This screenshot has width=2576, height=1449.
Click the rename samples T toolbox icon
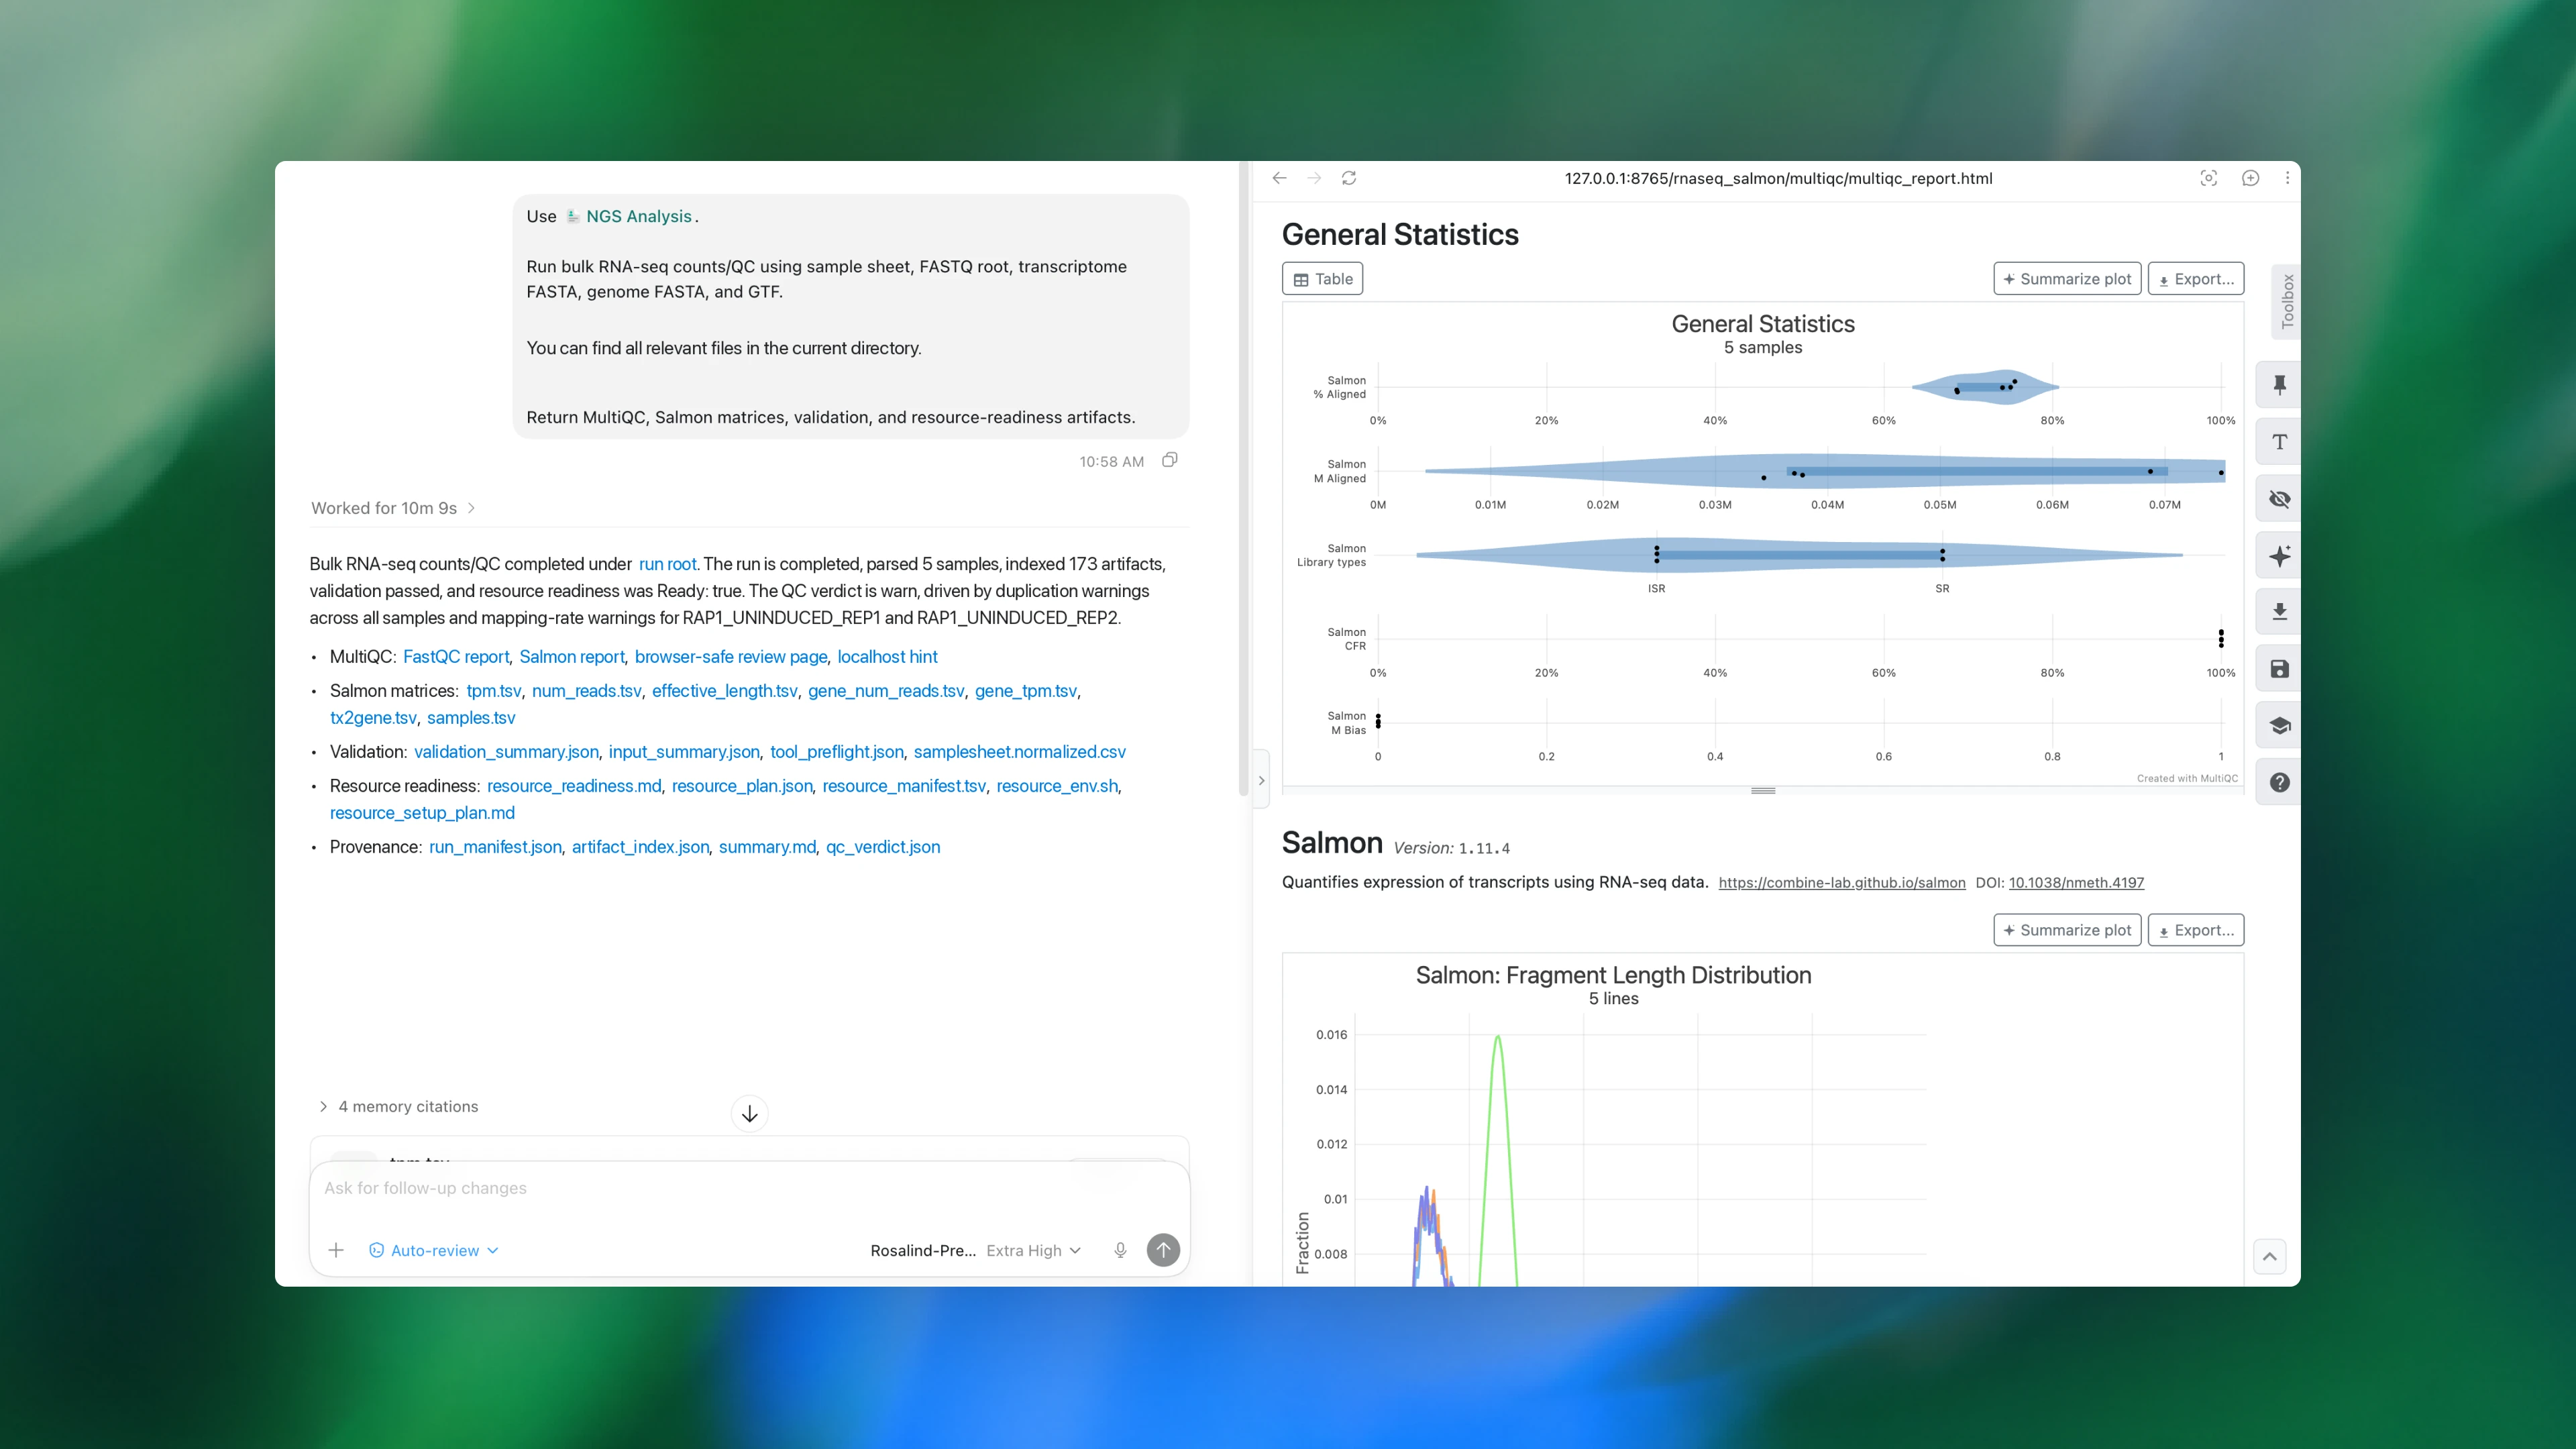point(2279,442)
